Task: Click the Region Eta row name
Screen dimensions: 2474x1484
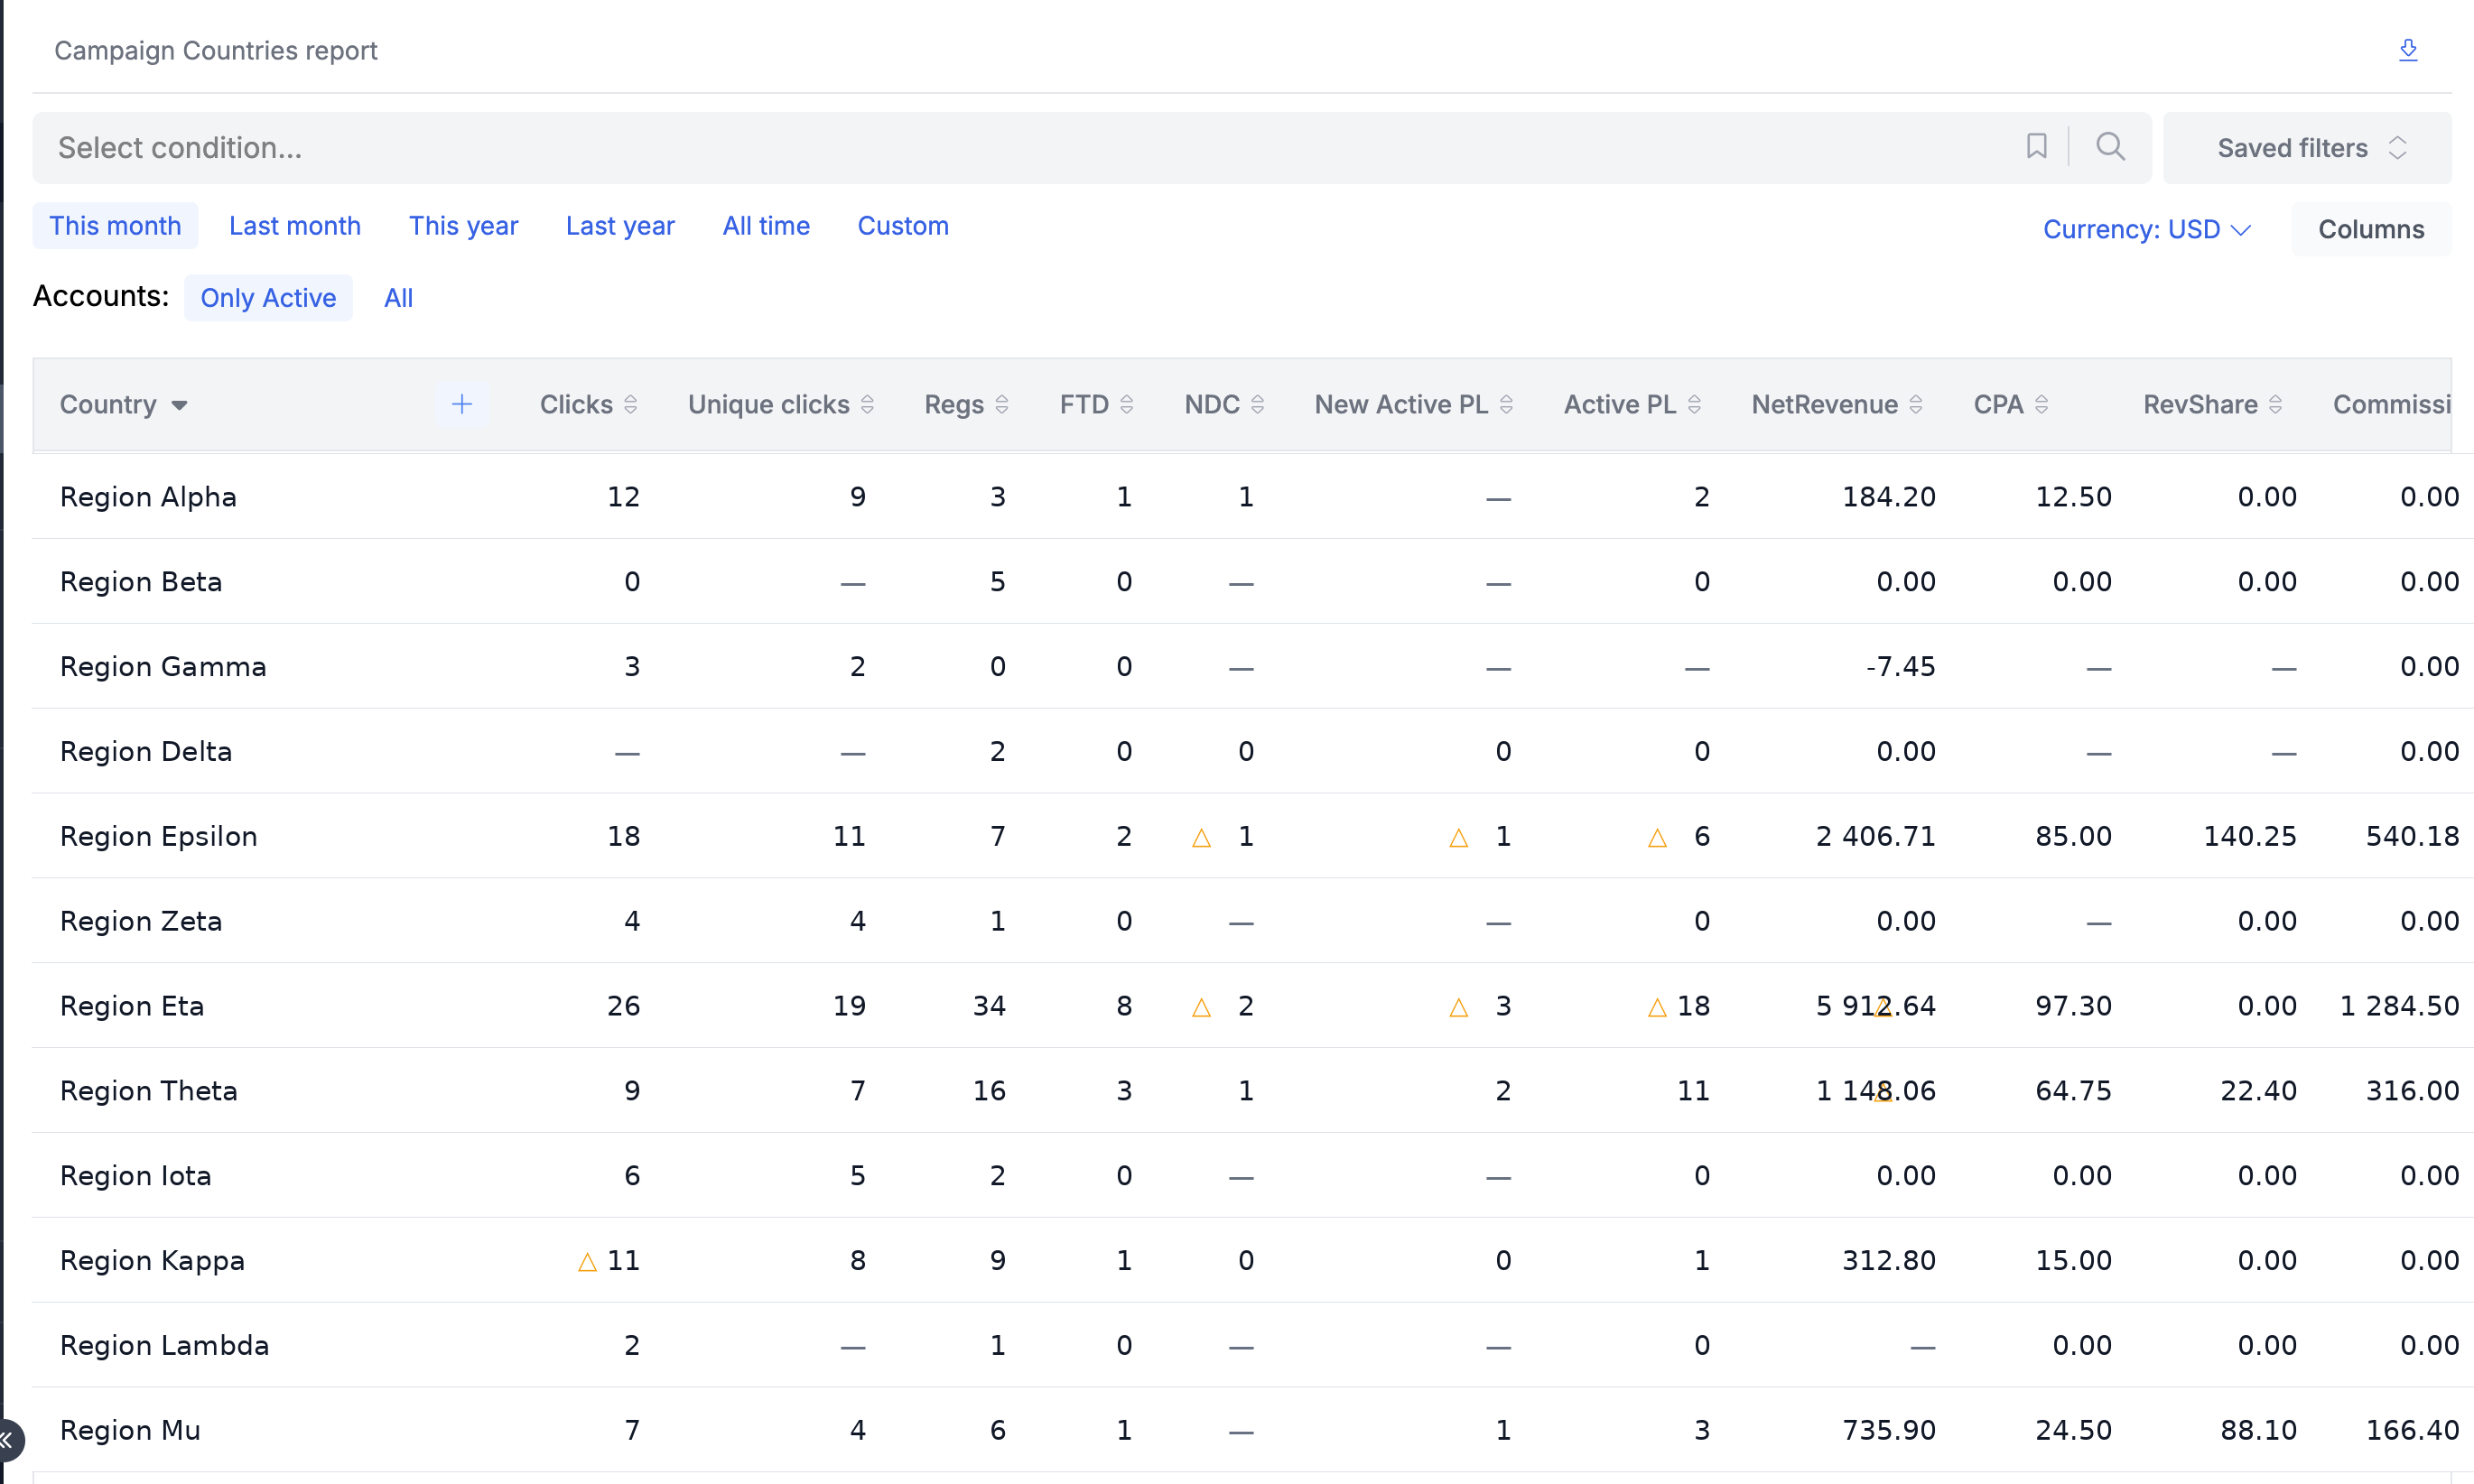Action: click(x=132, y=1006)
